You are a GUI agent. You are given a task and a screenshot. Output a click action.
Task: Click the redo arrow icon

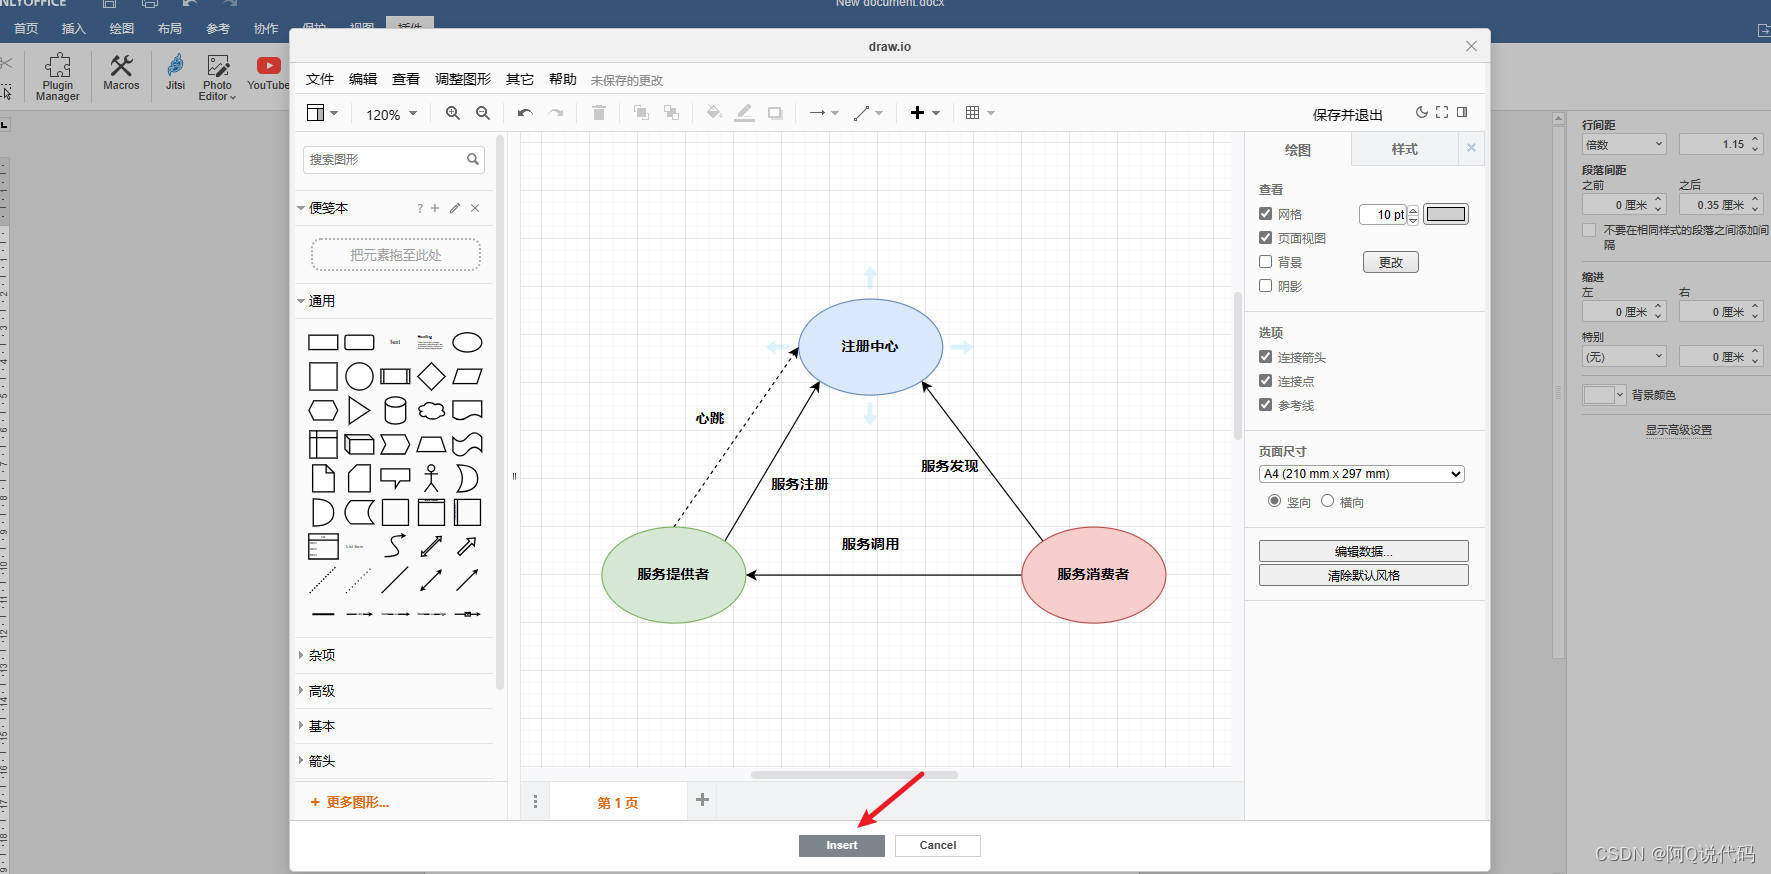pyautogui.click(x=556, y=113)
